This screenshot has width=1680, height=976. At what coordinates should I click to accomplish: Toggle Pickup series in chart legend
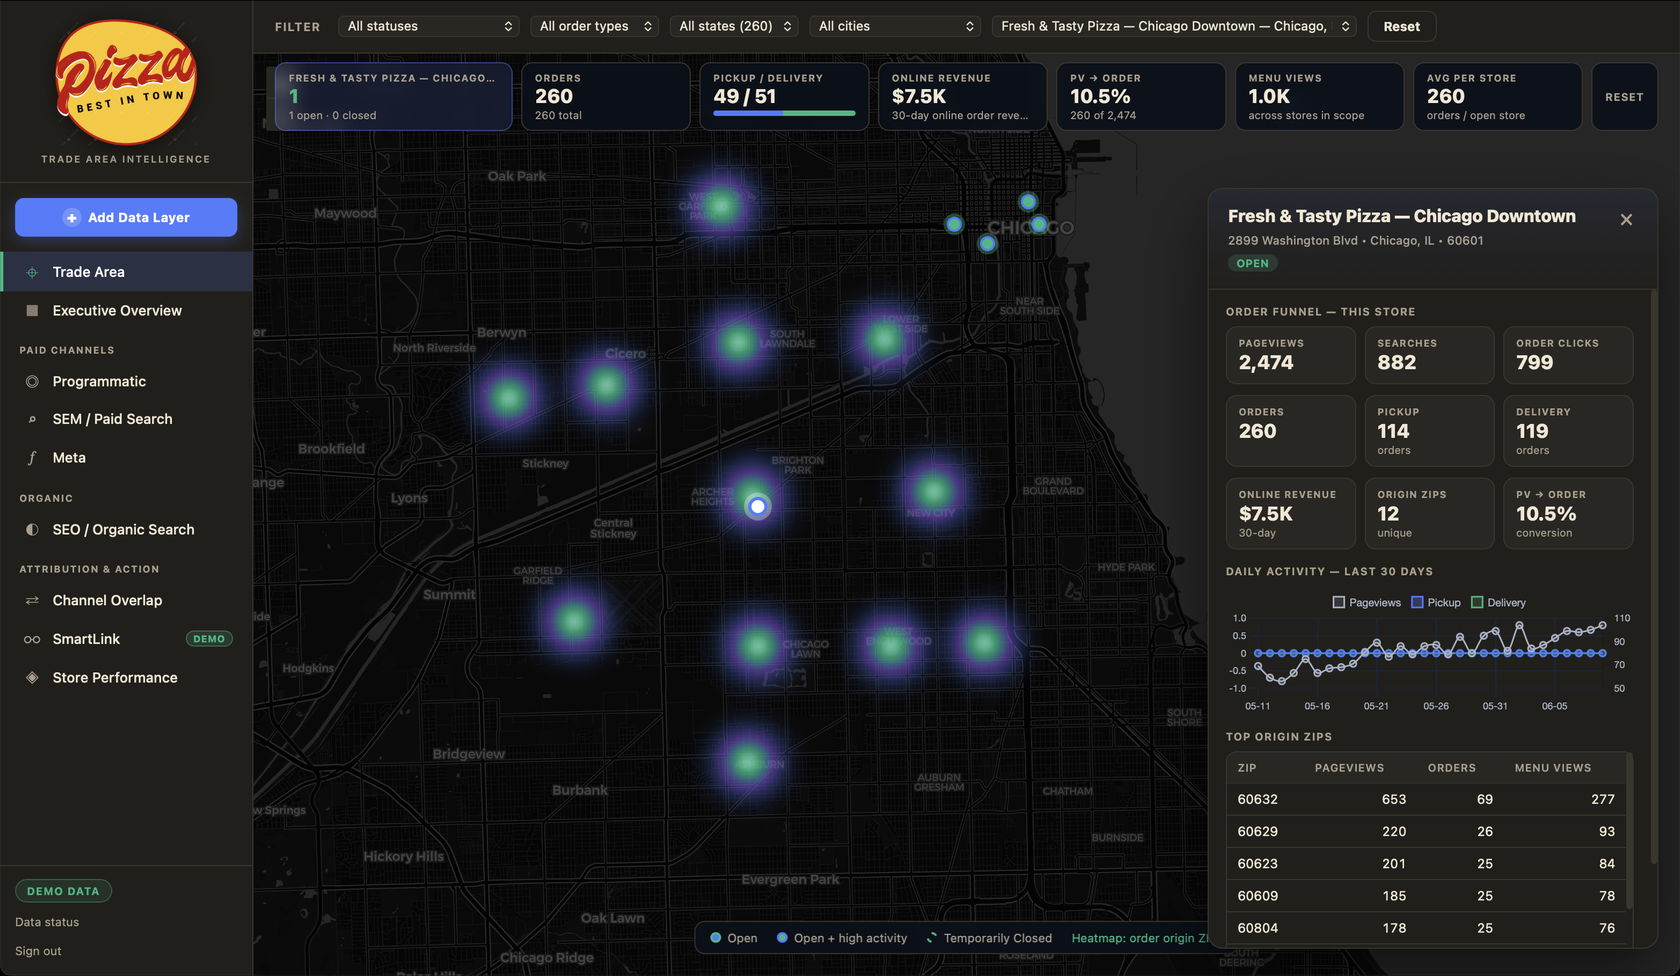pos(1435,603)
